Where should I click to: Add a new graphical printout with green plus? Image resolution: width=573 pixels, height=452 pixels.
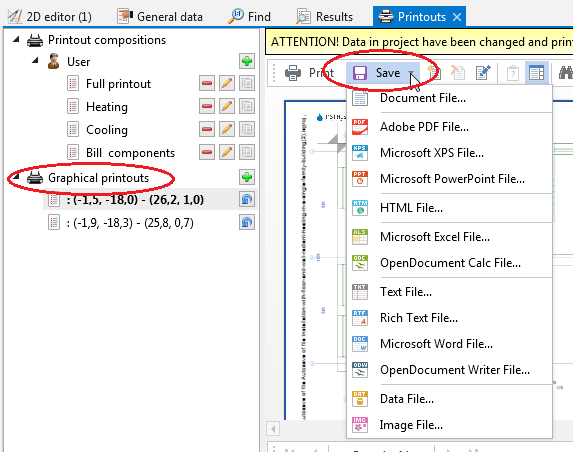[247, 177]
